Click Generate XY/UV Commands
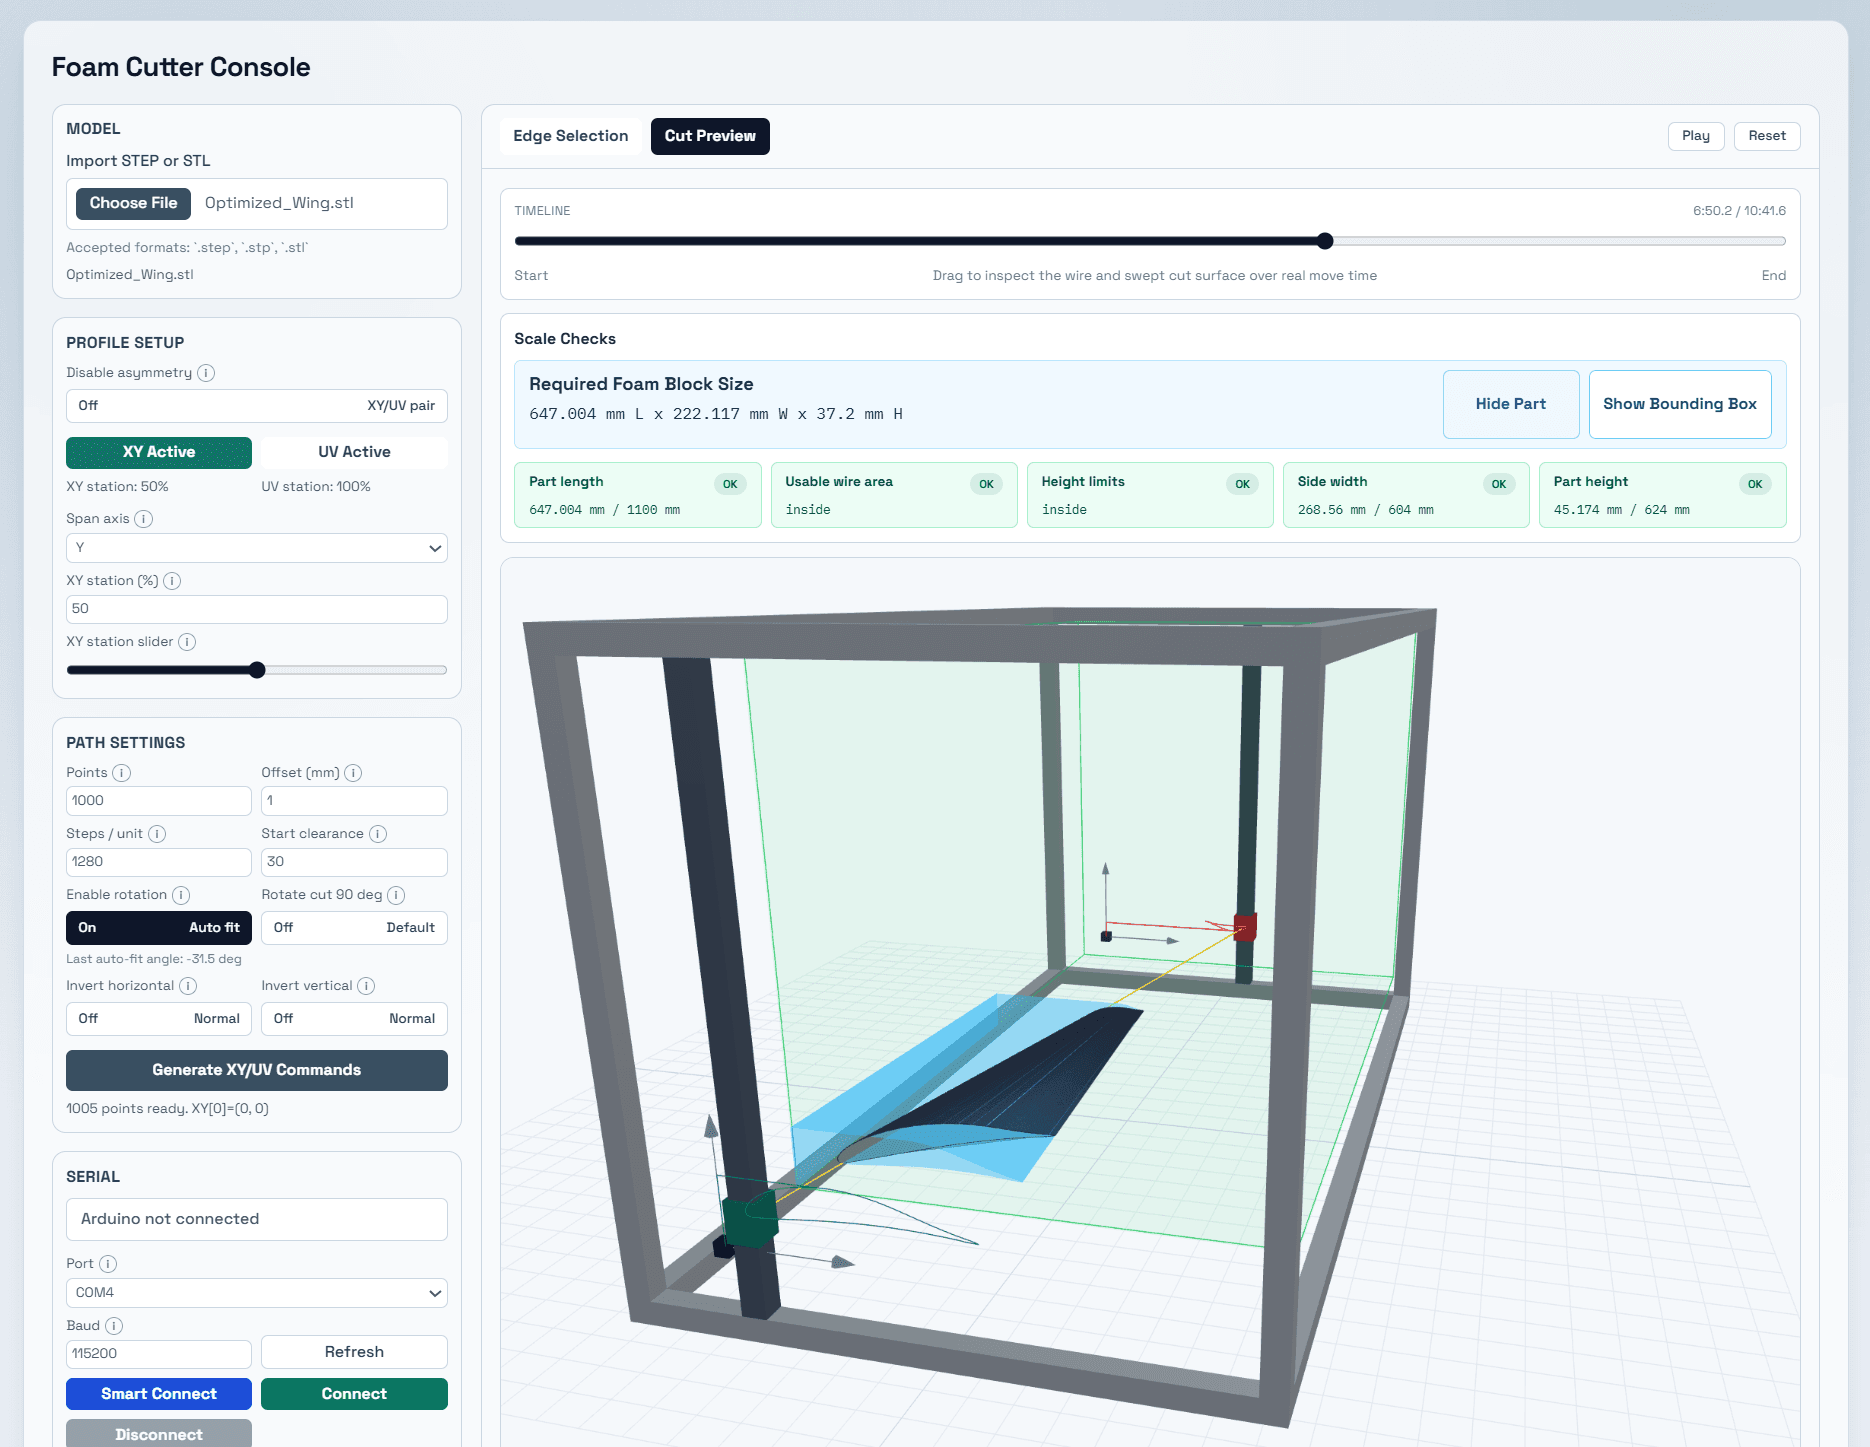1870x1447 pixels. 256,1070
